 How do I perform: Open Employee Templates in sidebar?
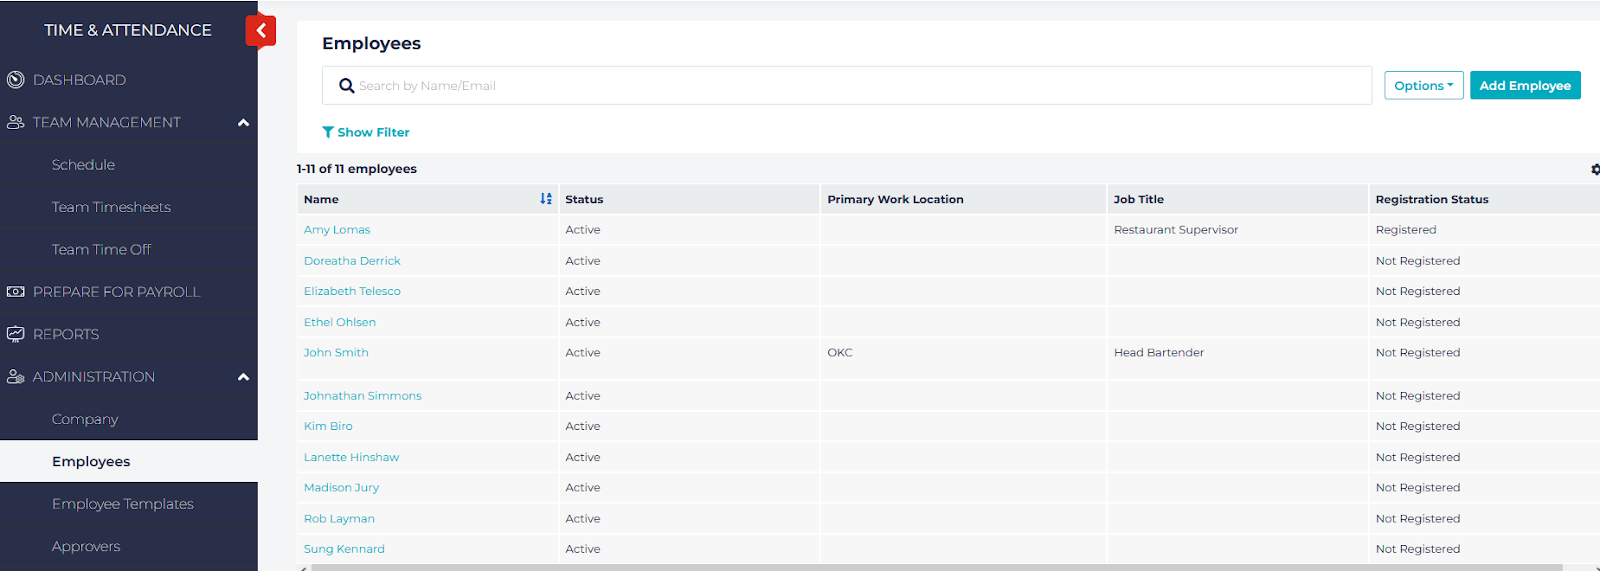point(122,504)
